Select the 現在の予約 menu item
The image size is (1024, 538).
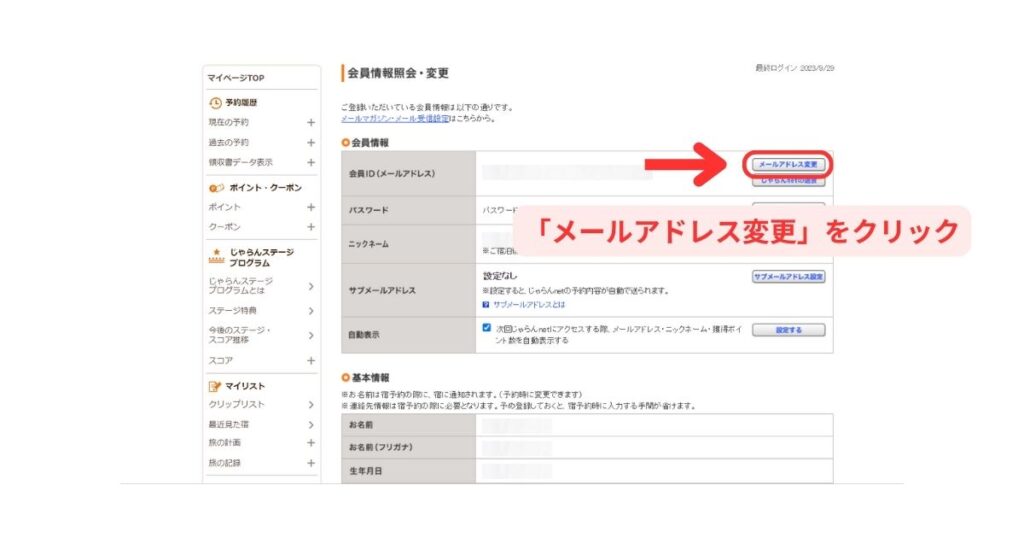229,122
